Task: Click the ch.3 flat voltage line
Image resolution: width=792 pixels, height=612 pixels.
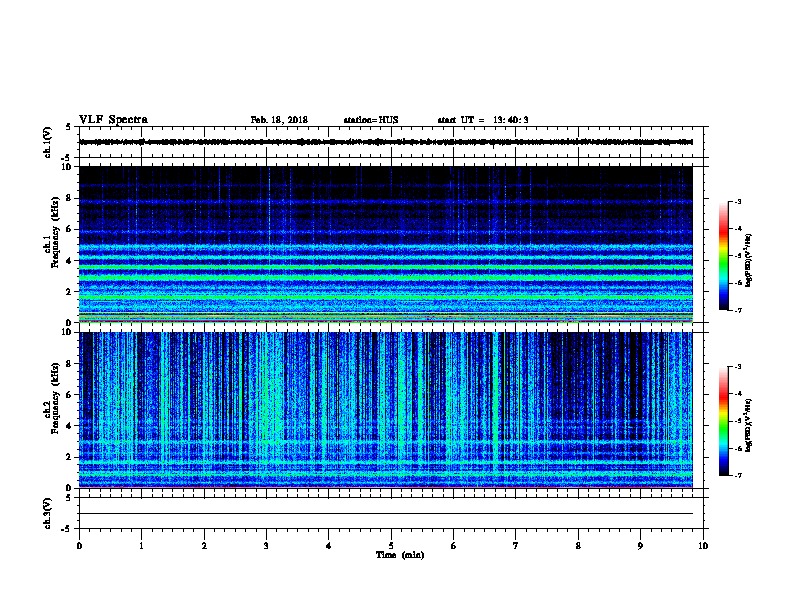Action: coord(386,514)
